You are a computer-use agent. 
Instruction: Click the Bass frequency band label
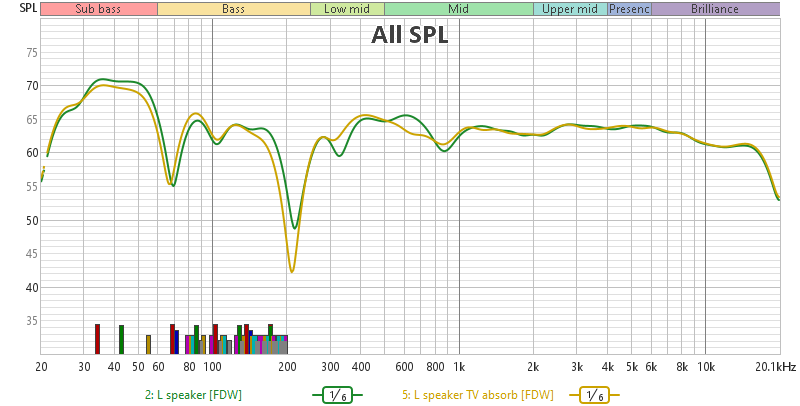pos(234,9)
